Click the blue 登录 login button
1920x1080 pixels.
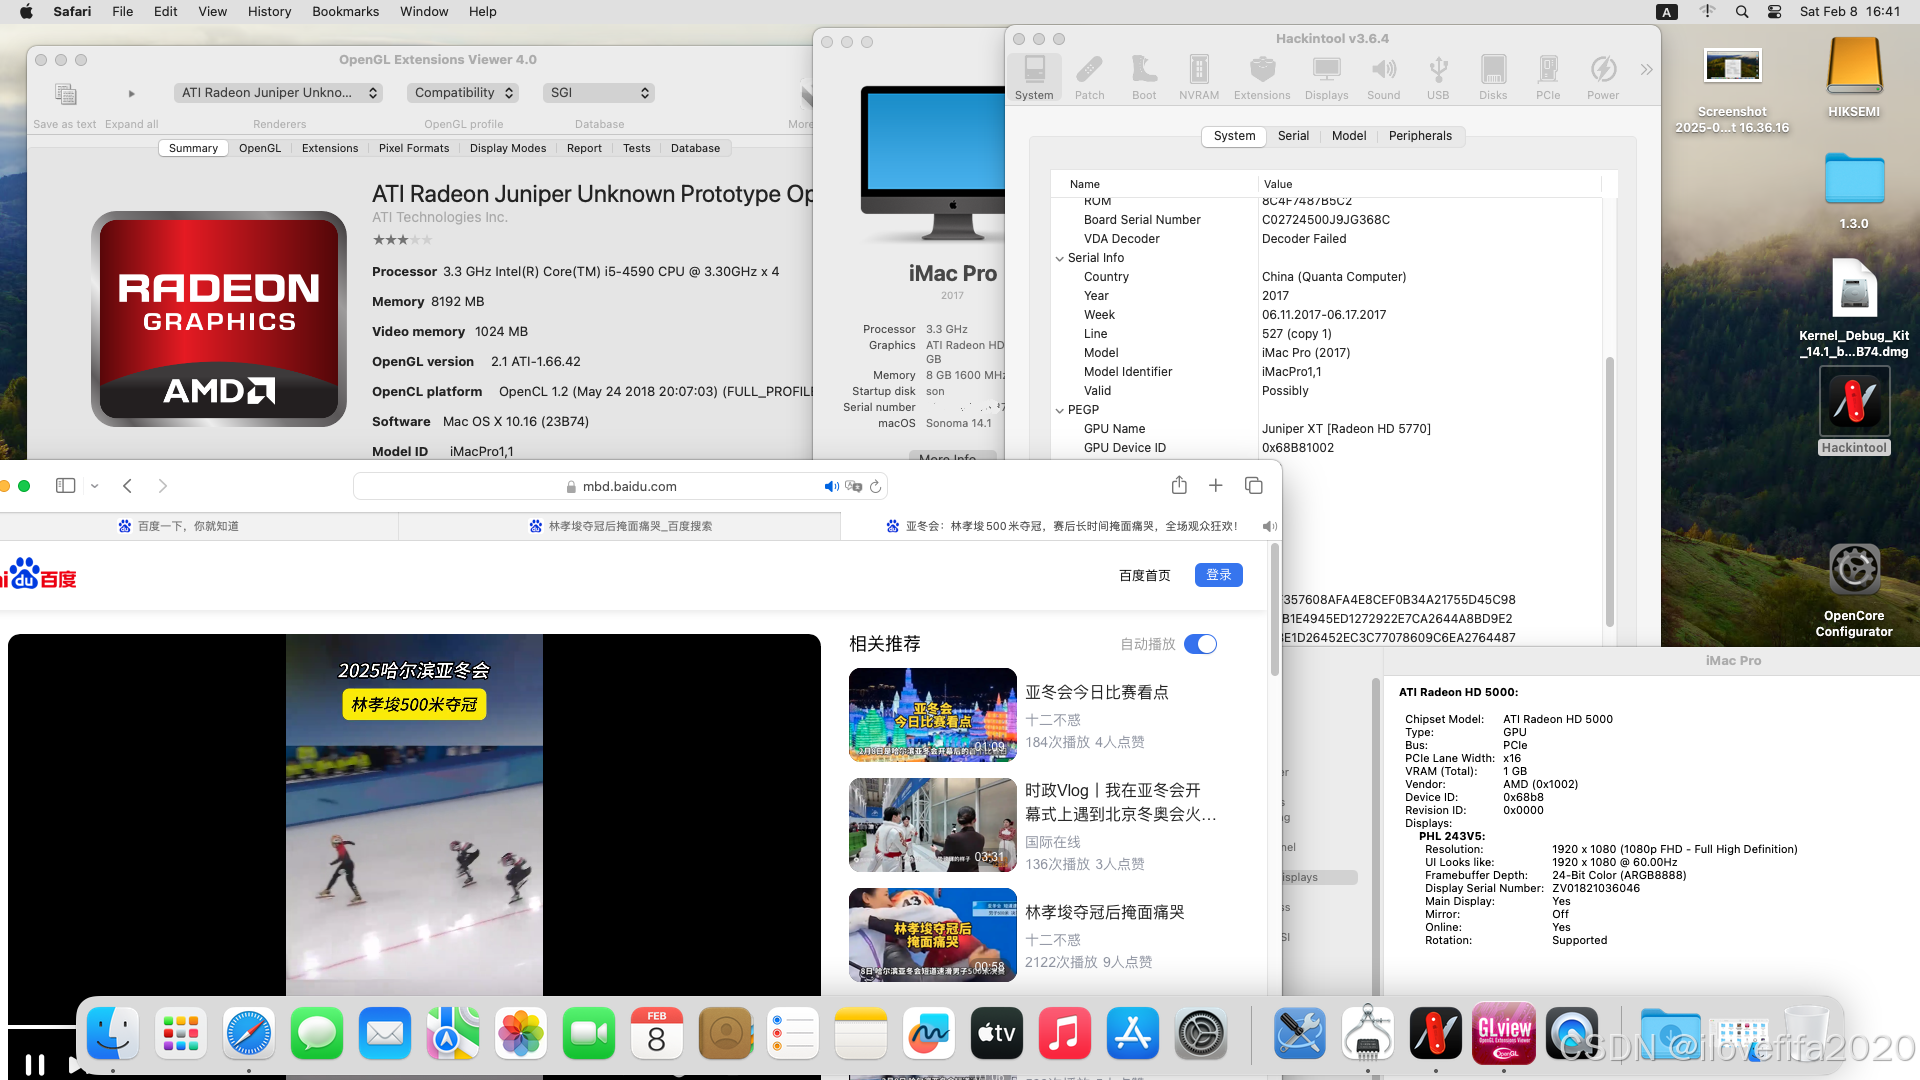tap(1218, 575)
